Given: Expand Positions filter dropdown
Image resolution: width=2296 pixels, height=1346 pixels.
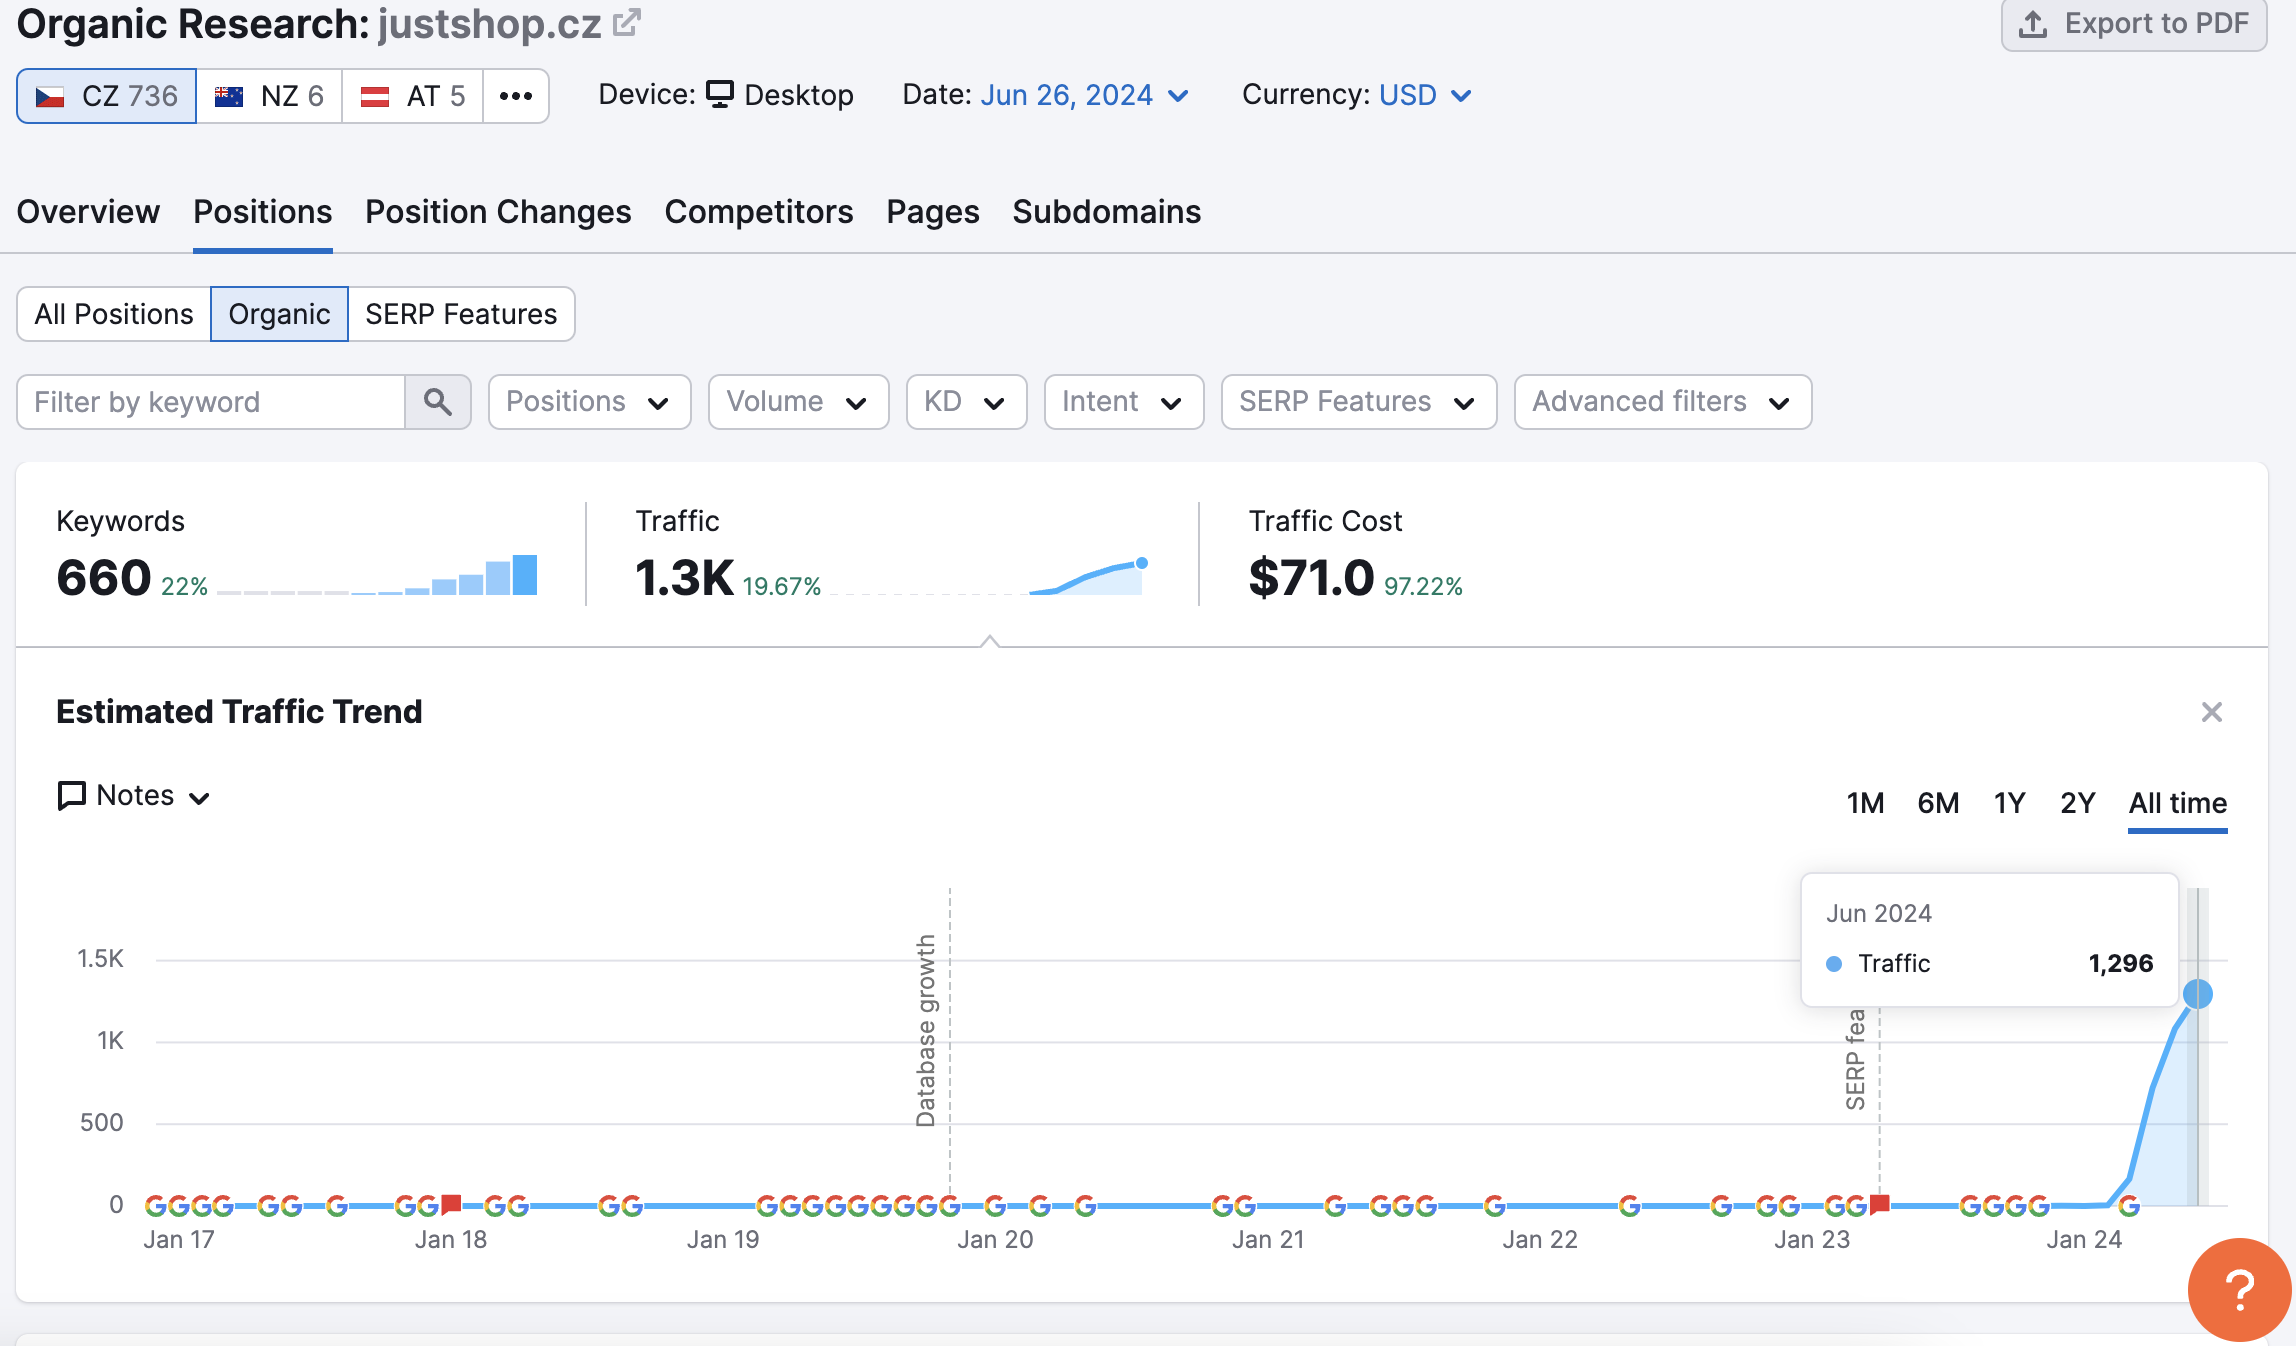Looking at the screenshot, I should click(589, 402).
